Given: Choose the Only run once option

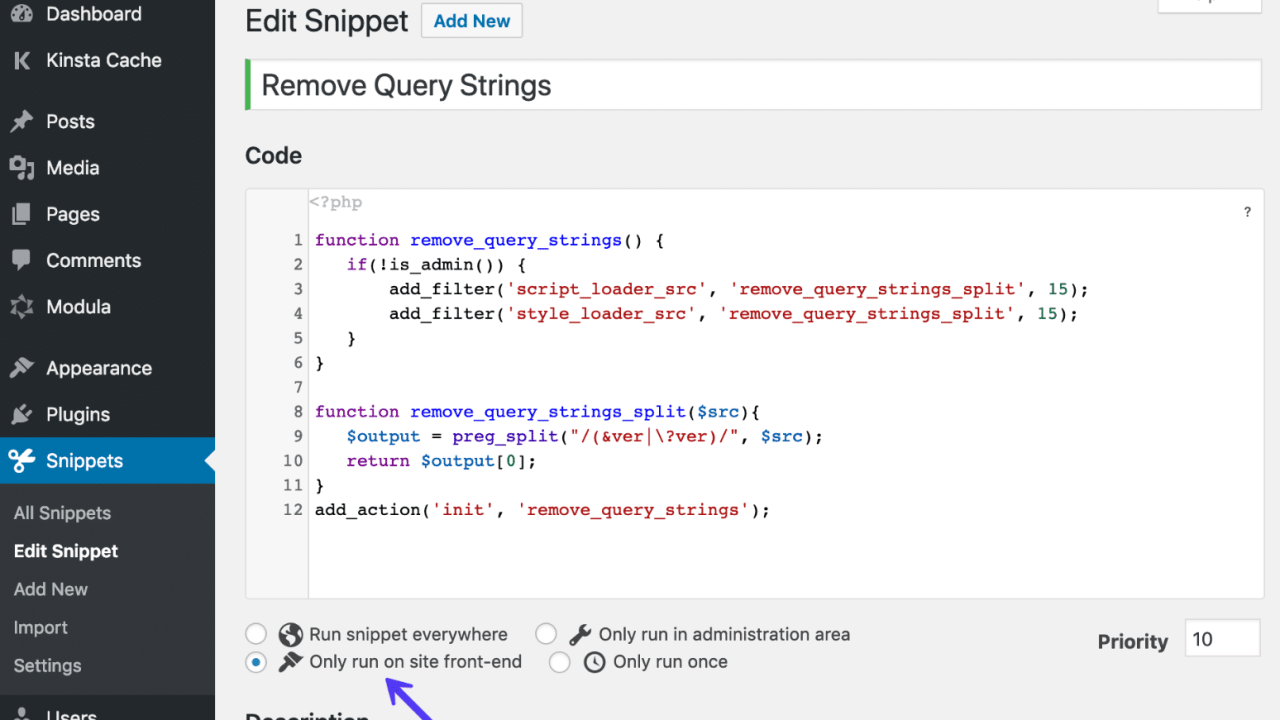Looking at the screenshot, I should point(559,661).
